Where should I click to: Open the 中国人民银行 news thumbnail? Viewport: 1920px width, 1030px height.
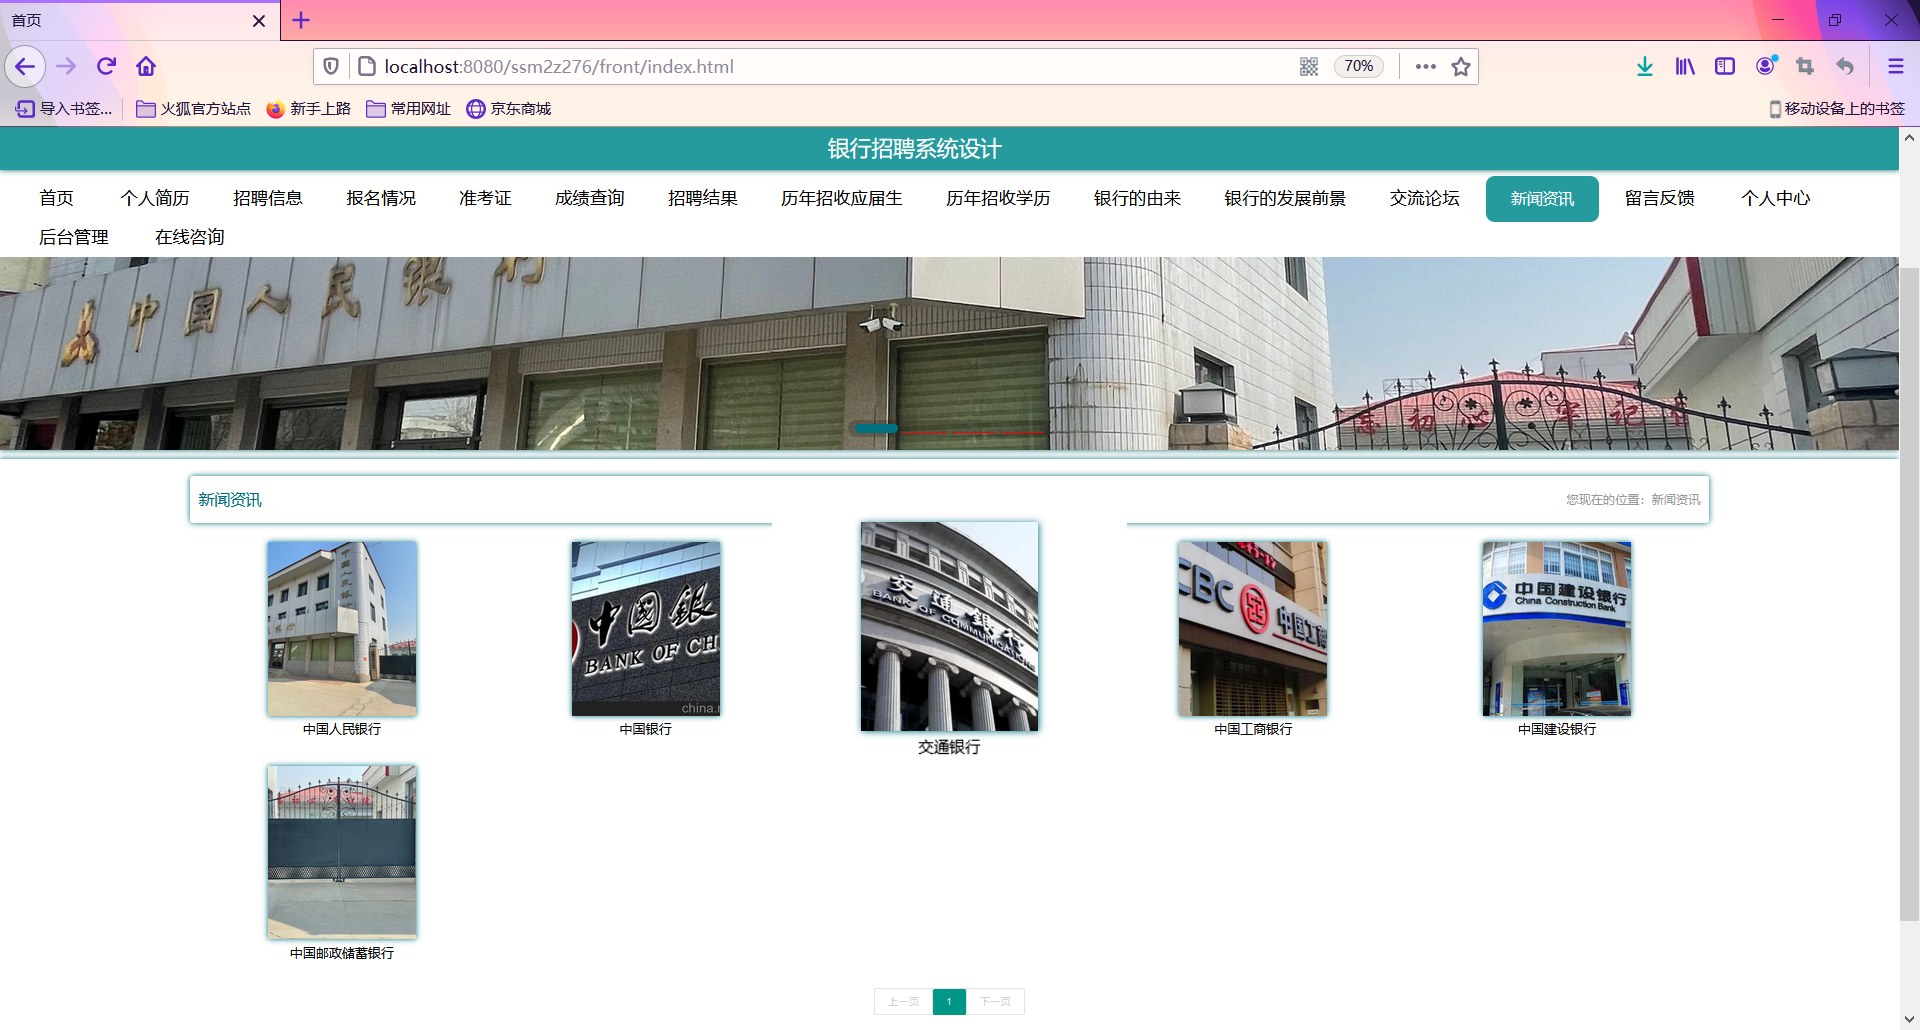click(342, 628)
